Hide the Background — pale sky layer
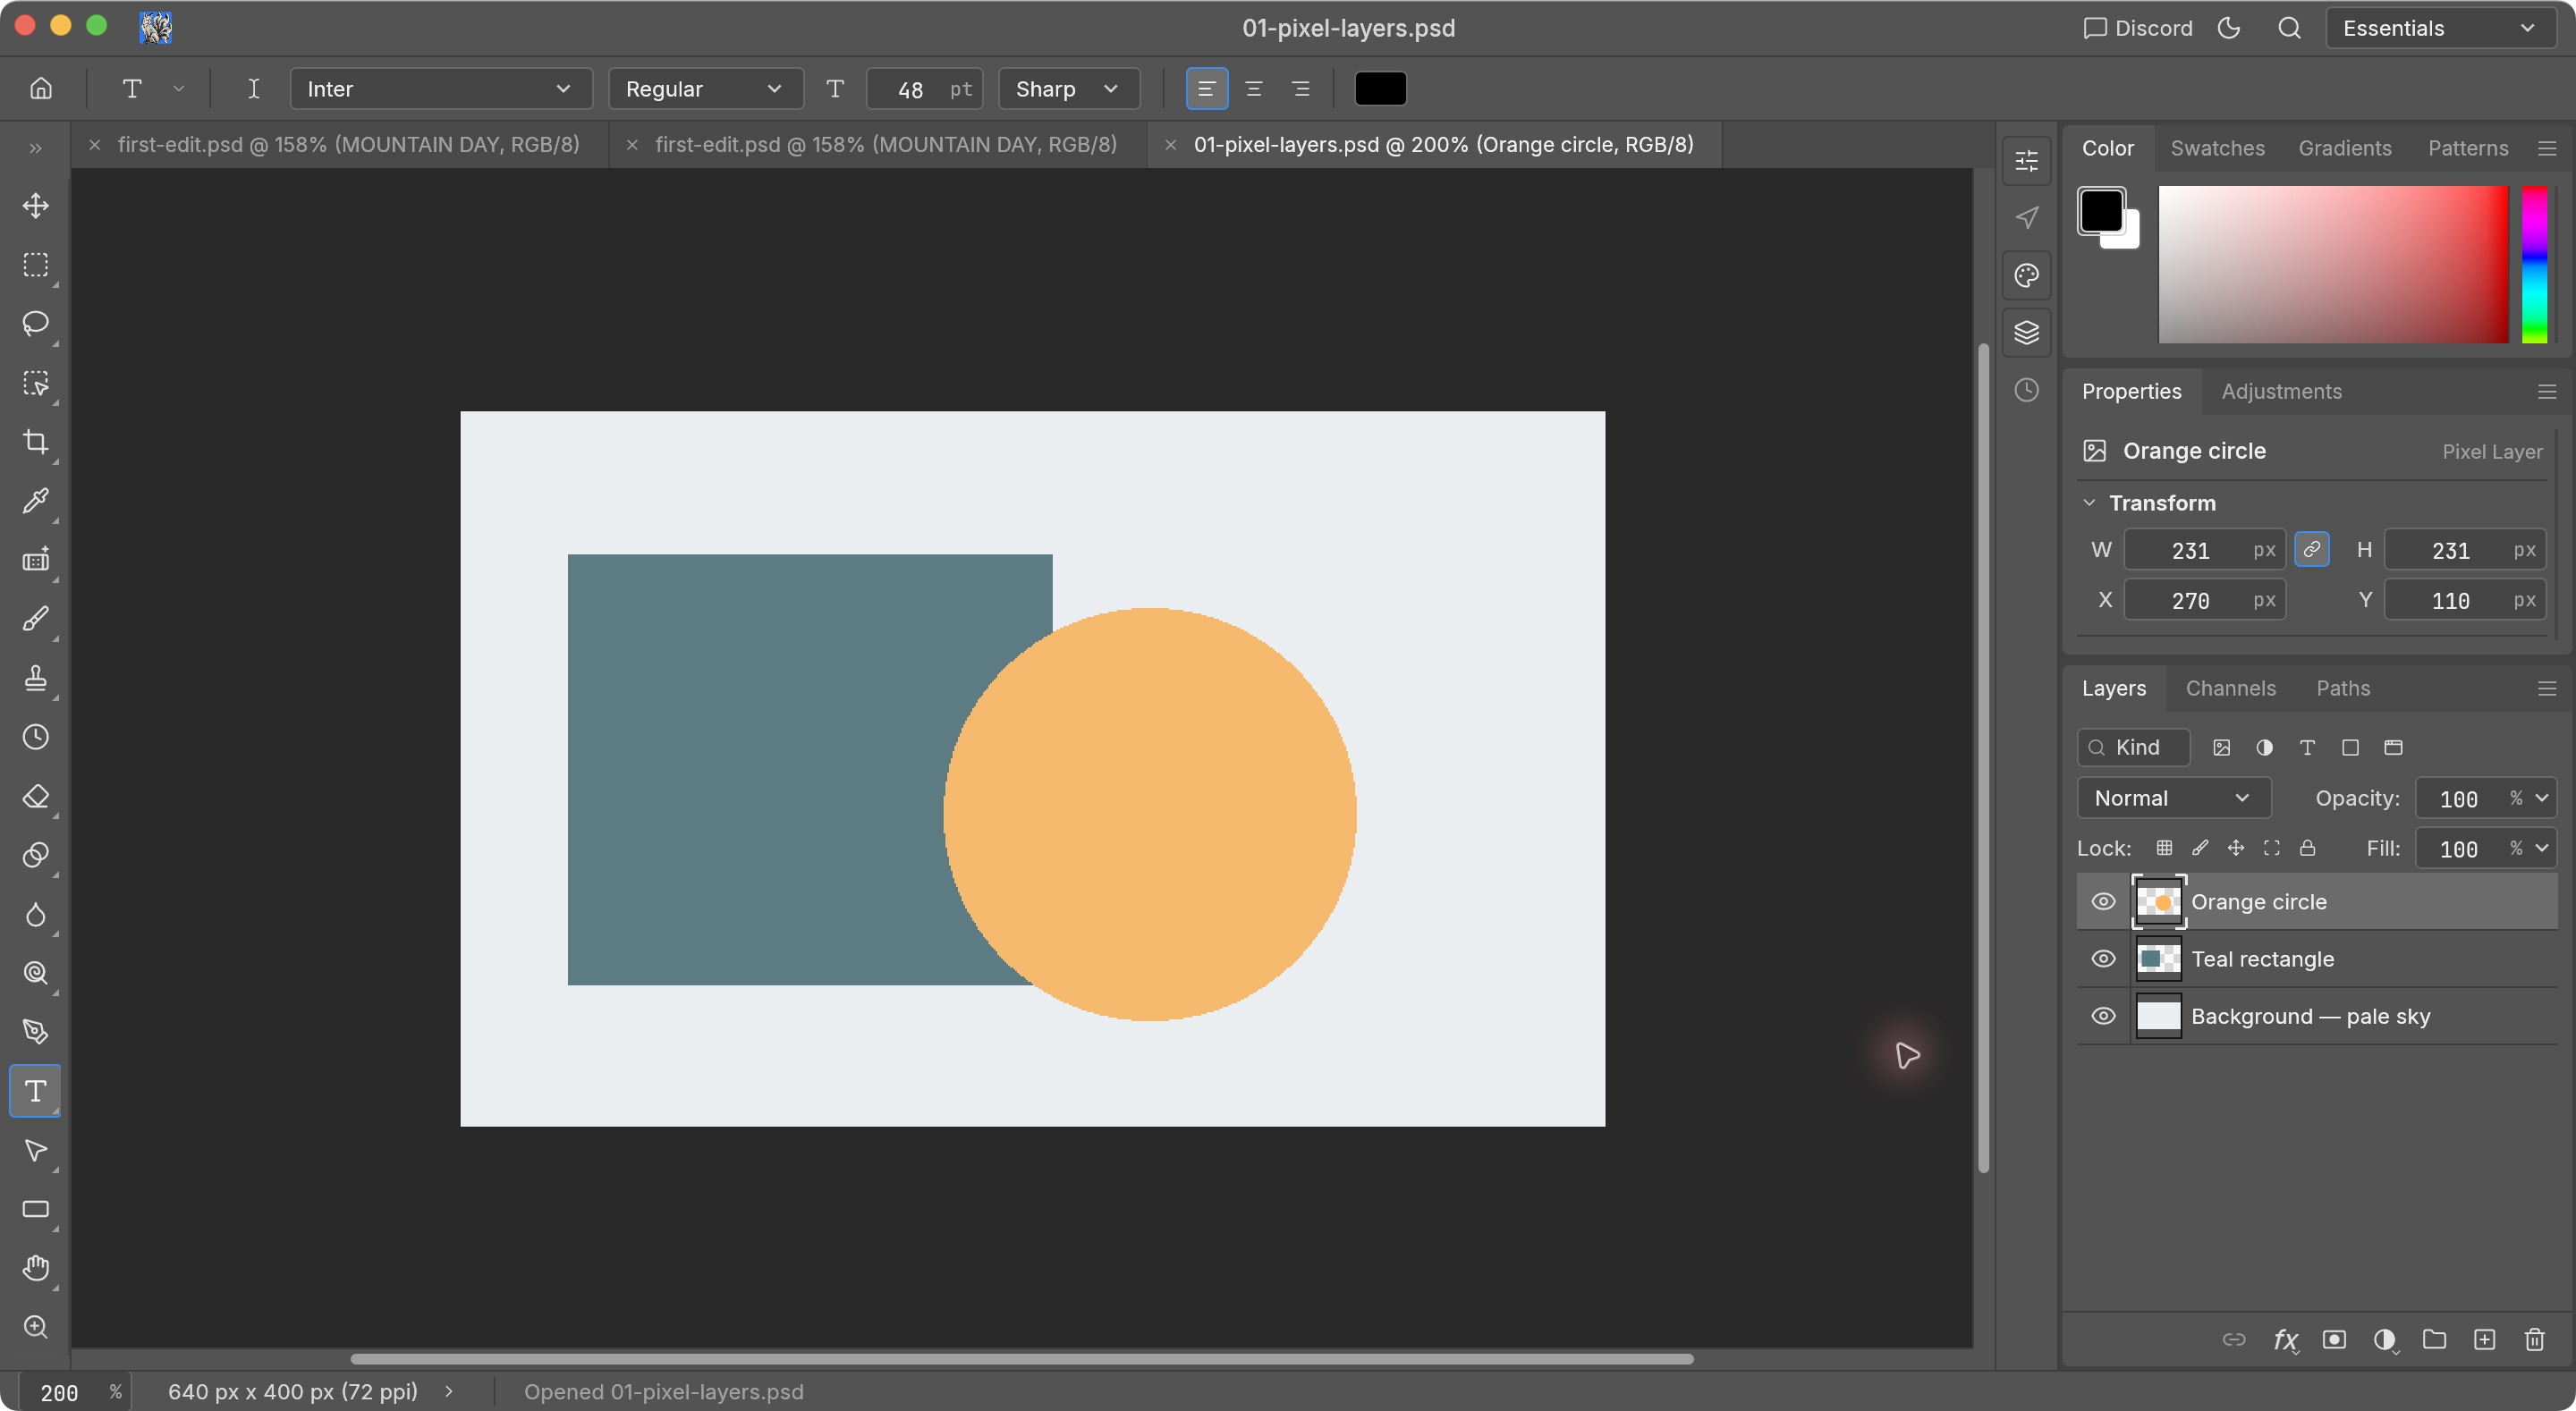Viewport: 2576px width, 1411px height. tap(2103, 1016)
